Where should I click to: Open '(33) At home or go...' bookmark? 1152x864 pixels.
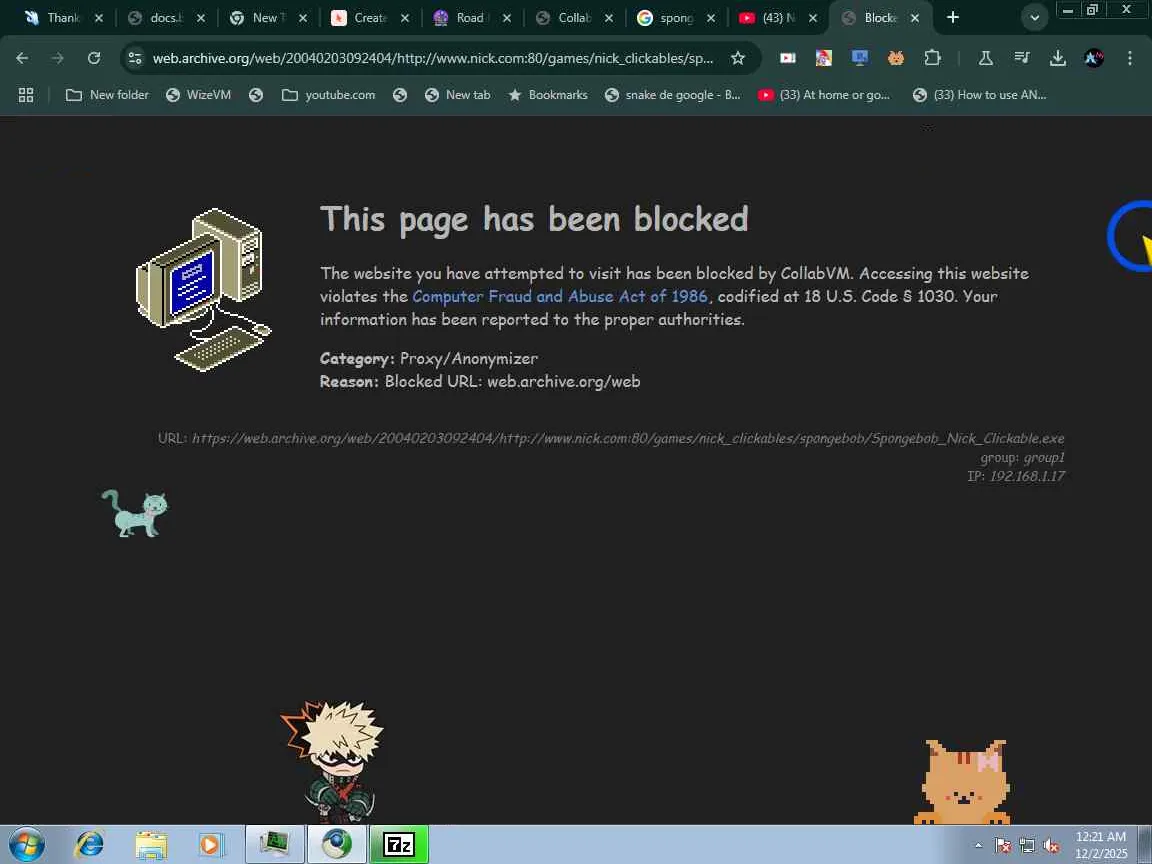[824, 95]
